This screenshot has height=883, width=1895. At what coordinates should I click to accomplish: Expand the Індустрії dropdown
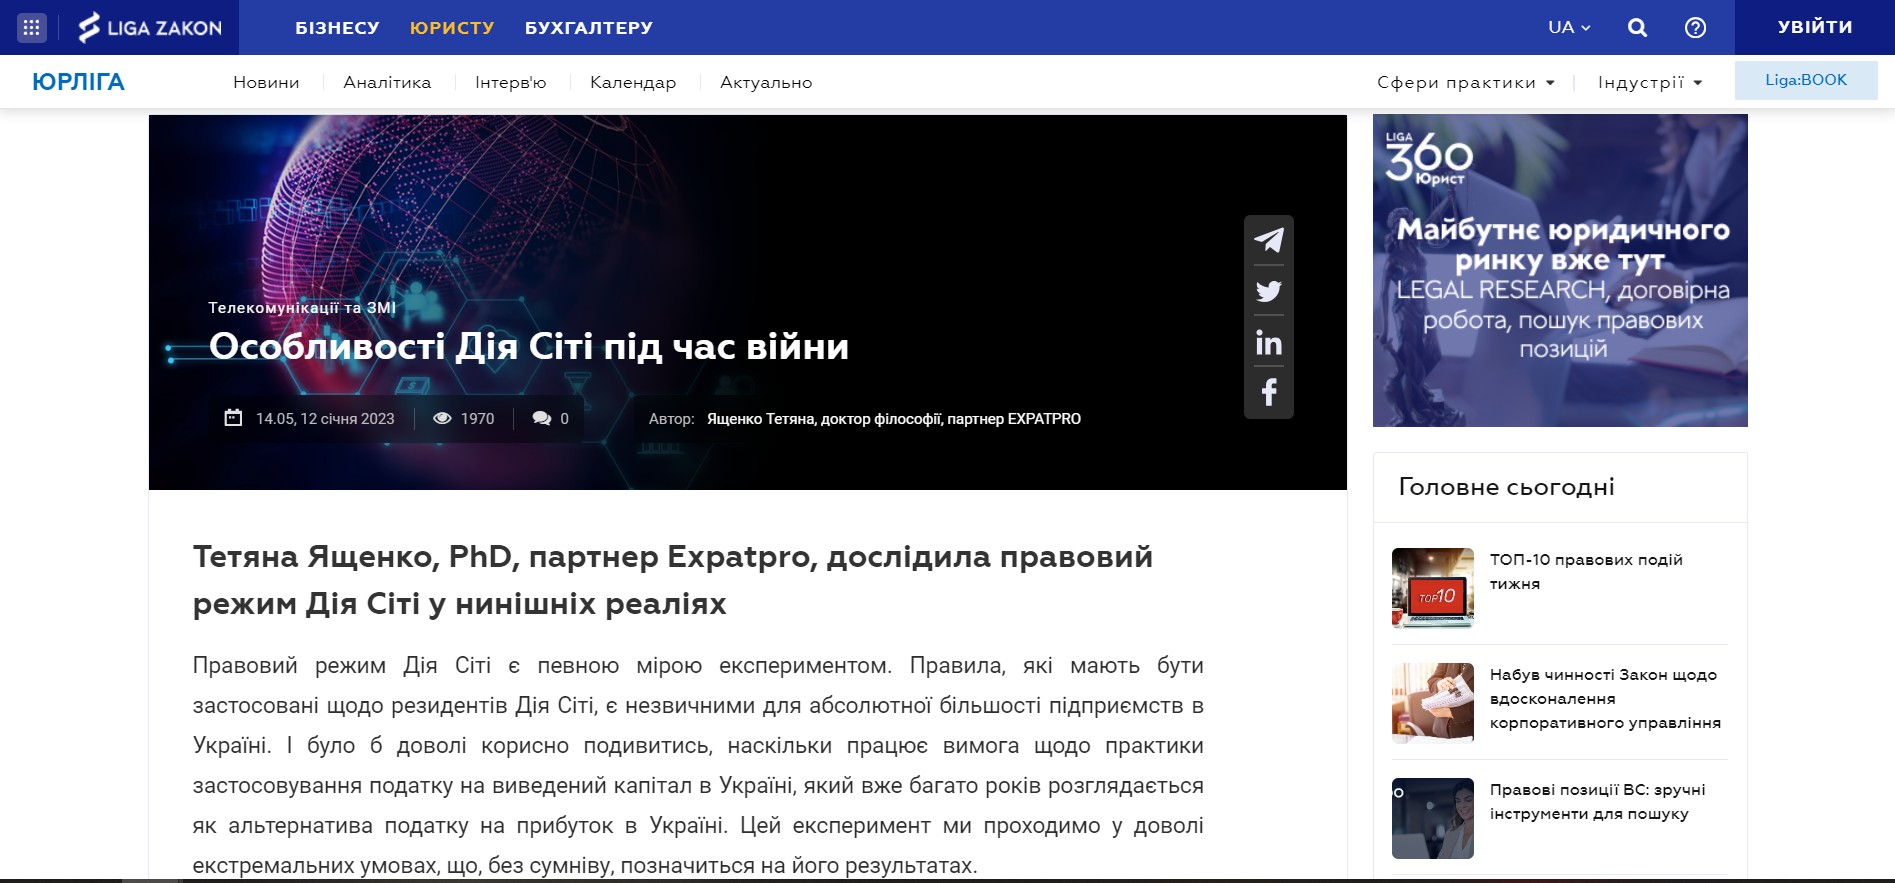(x=1649, y=82)
